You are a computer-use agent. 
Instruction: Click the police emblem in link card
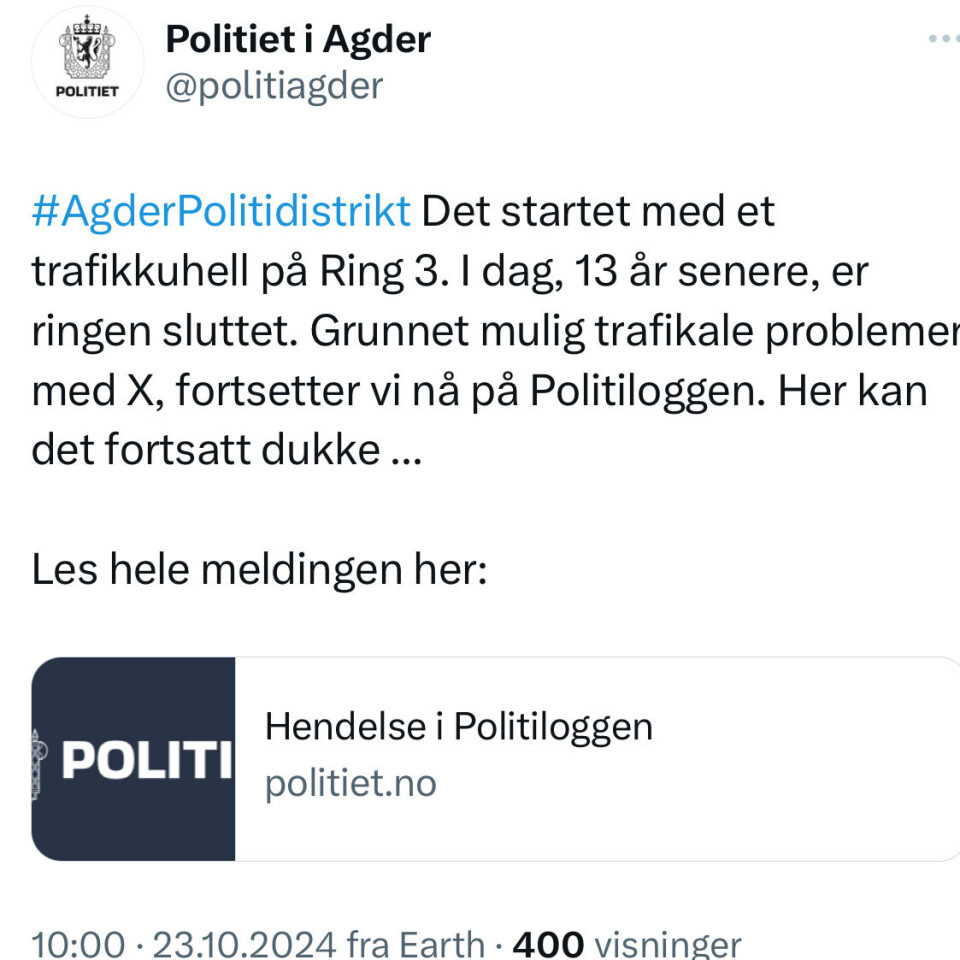tap(40, 762)
